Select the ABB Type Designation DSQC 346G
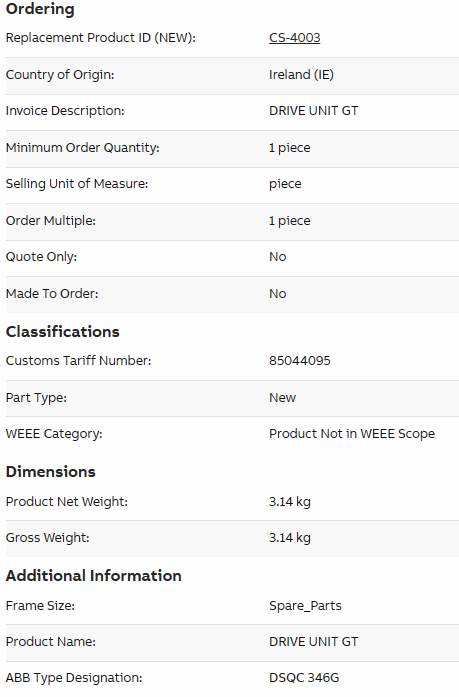Screen dimensions: 459x697 coord(304,678)
